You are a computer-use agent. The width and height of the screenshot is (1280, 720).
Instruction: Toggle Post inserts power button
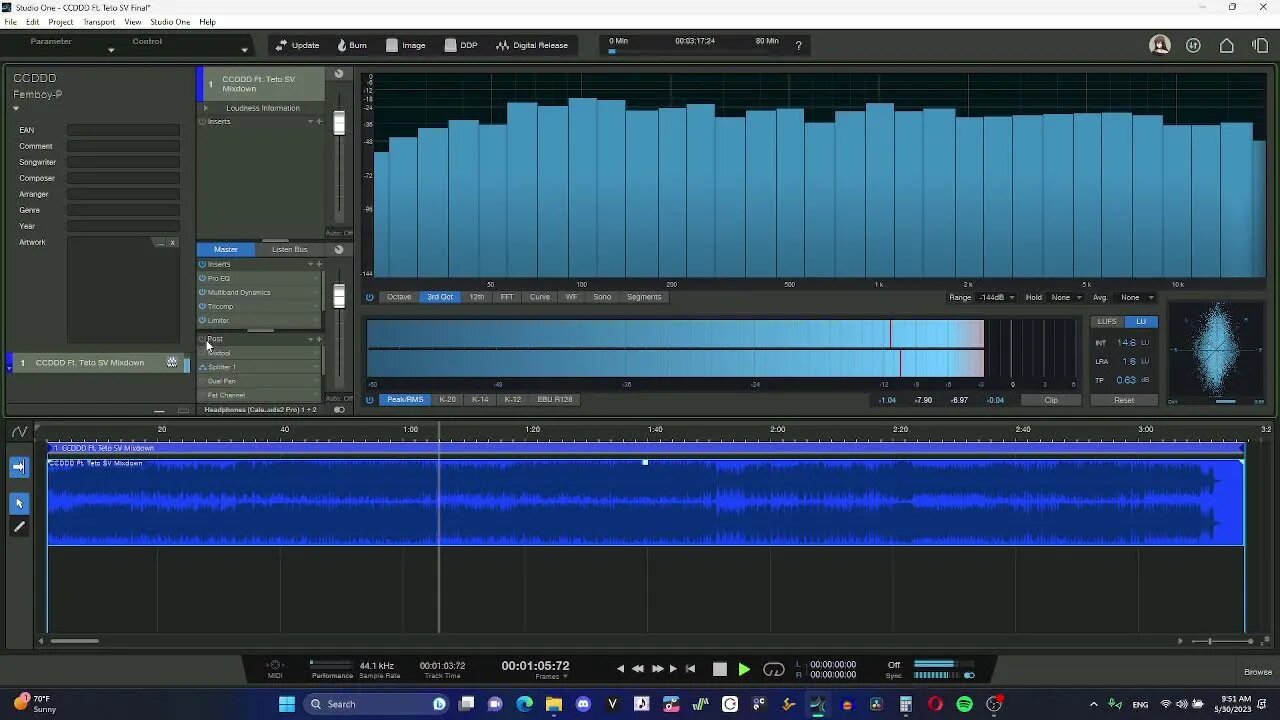click(x=202, y=339)
